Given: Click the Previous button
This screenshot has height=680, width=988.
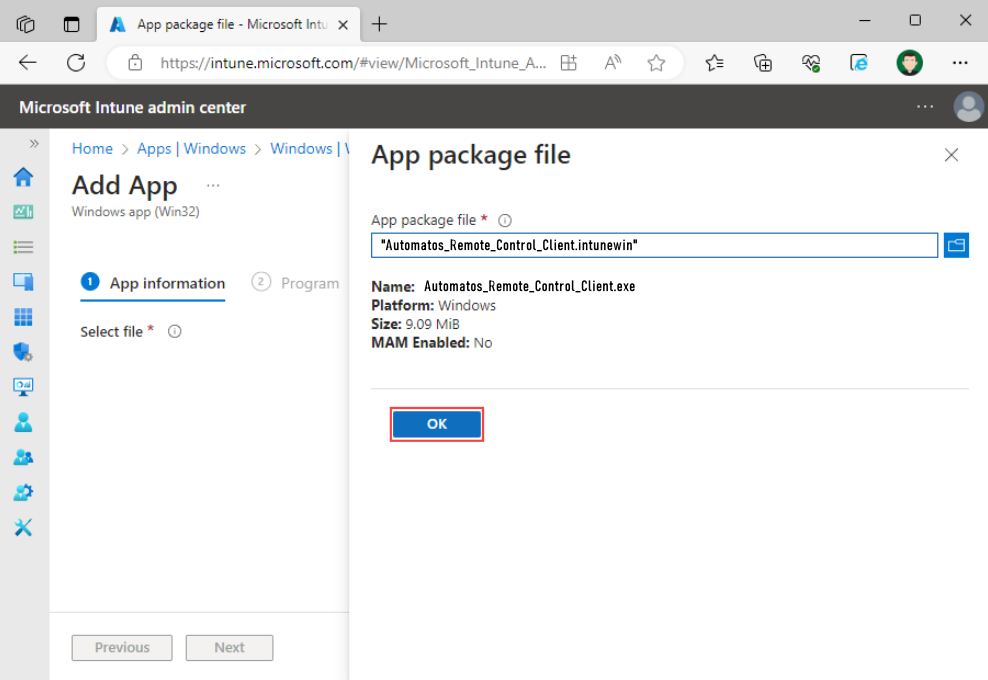Looking at the screenshot, I should pyautogui.click(x=122, y=647).
